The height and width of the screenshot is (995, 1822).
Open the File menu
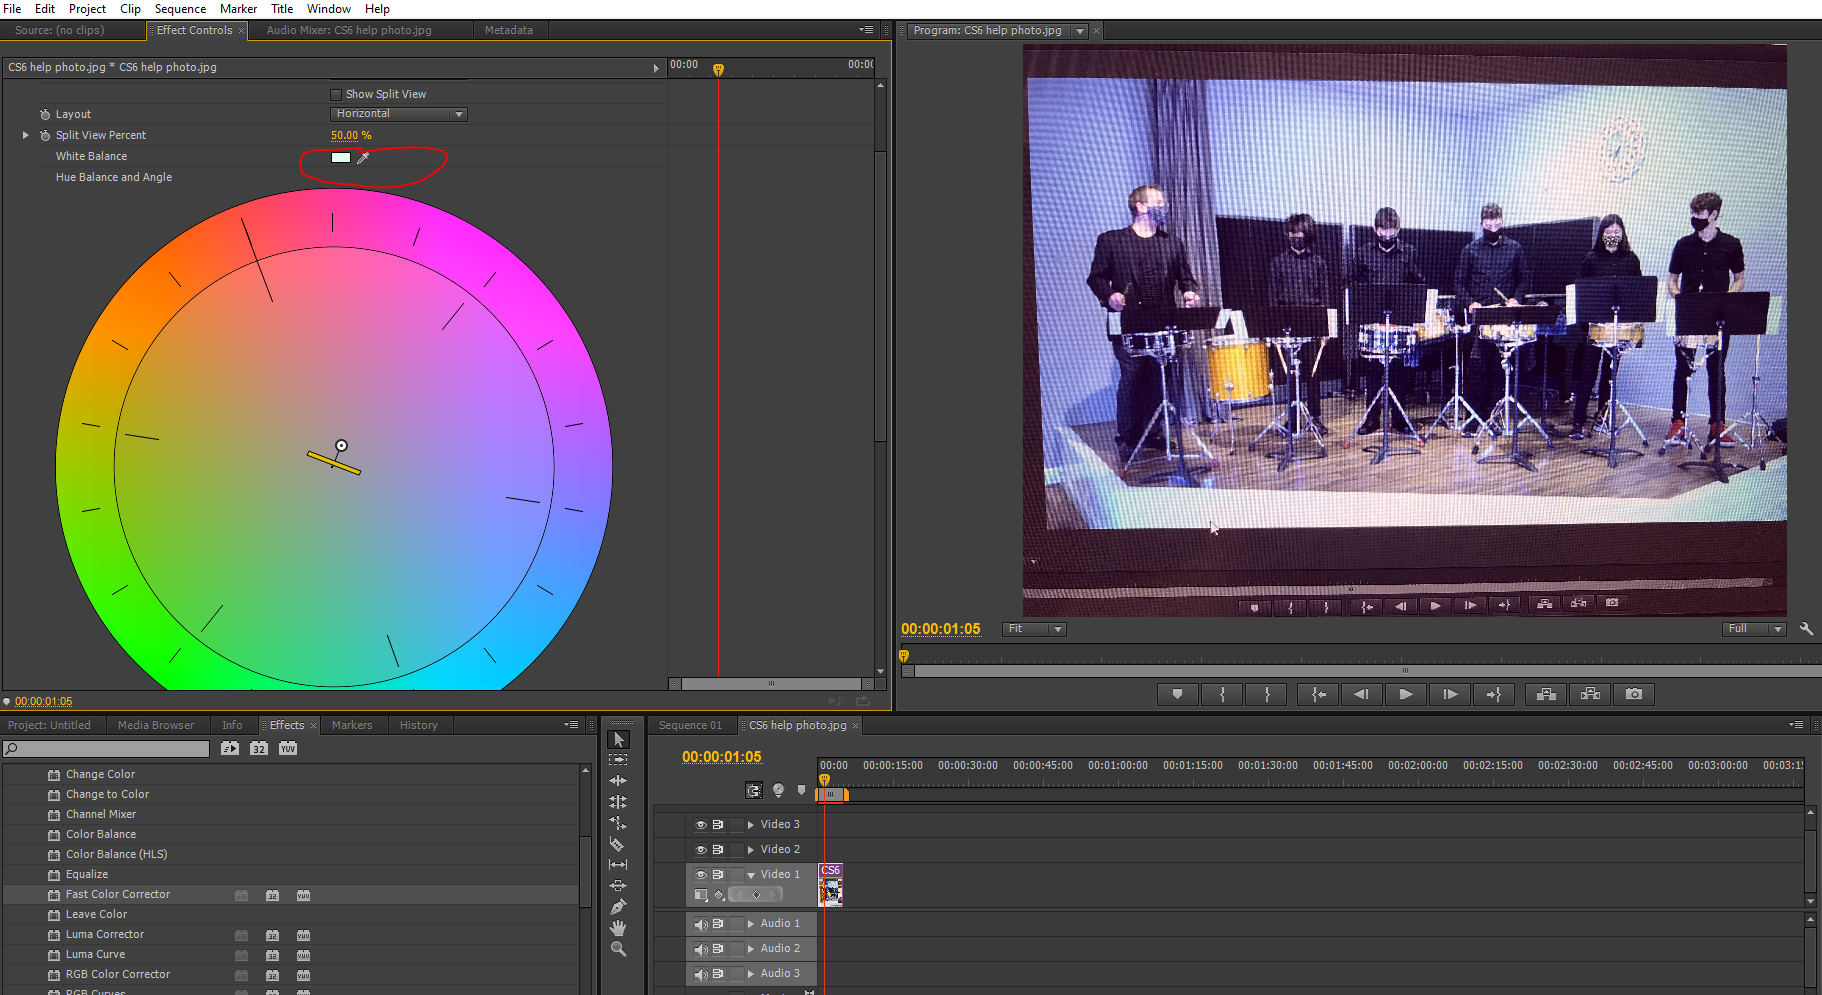pos(12,9)
